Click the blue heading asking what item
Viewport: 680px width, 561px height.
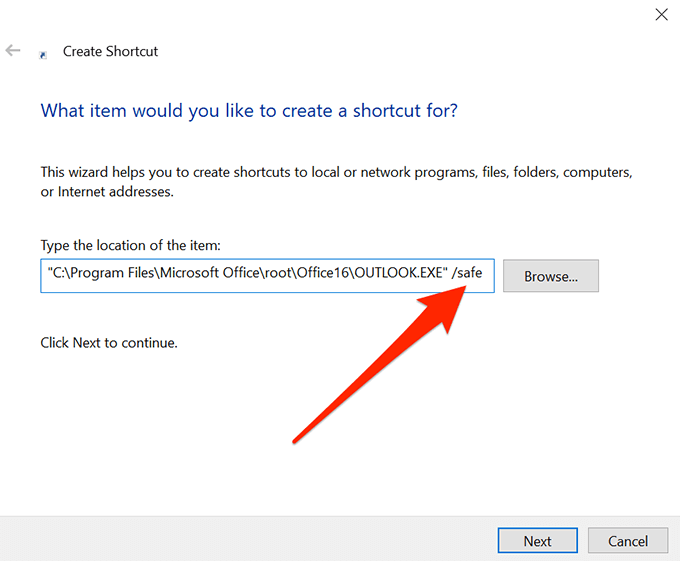click(249, 110)
